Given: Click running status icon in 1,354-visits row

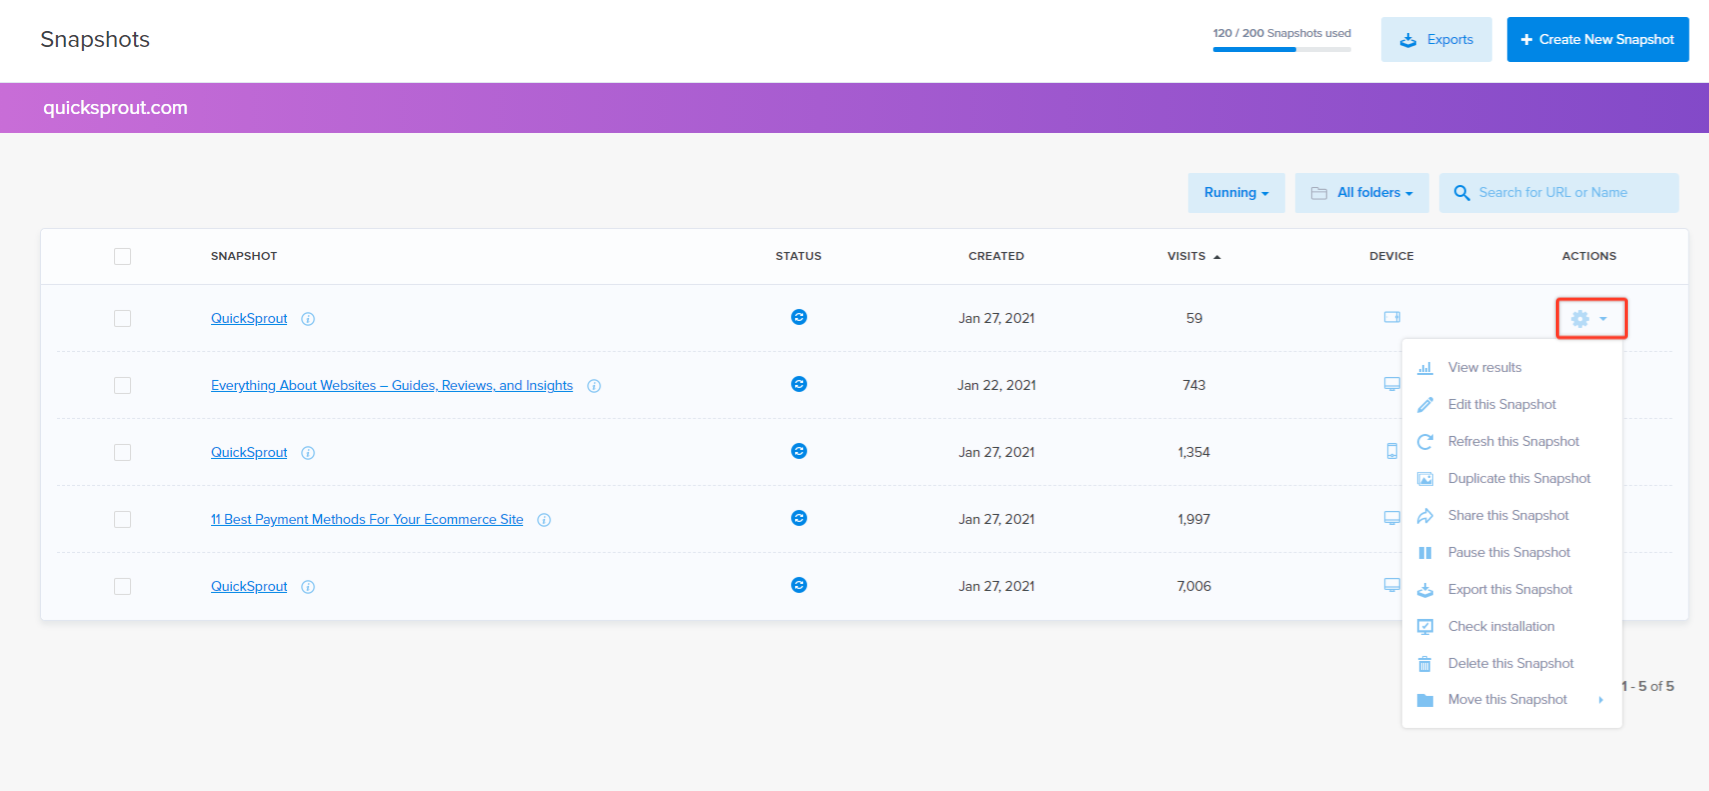Looking at the screenshot, I should point(799,451).
